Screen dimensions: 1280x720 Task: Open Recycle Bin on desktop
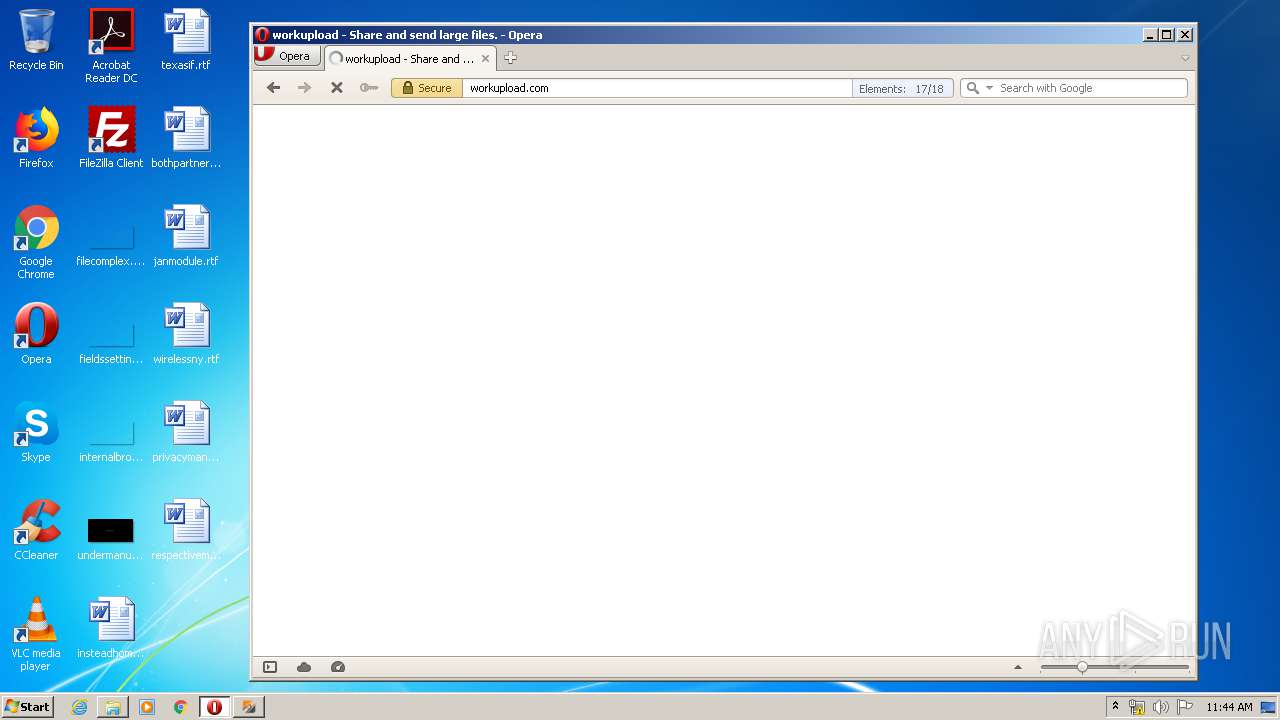pos(36,40)
